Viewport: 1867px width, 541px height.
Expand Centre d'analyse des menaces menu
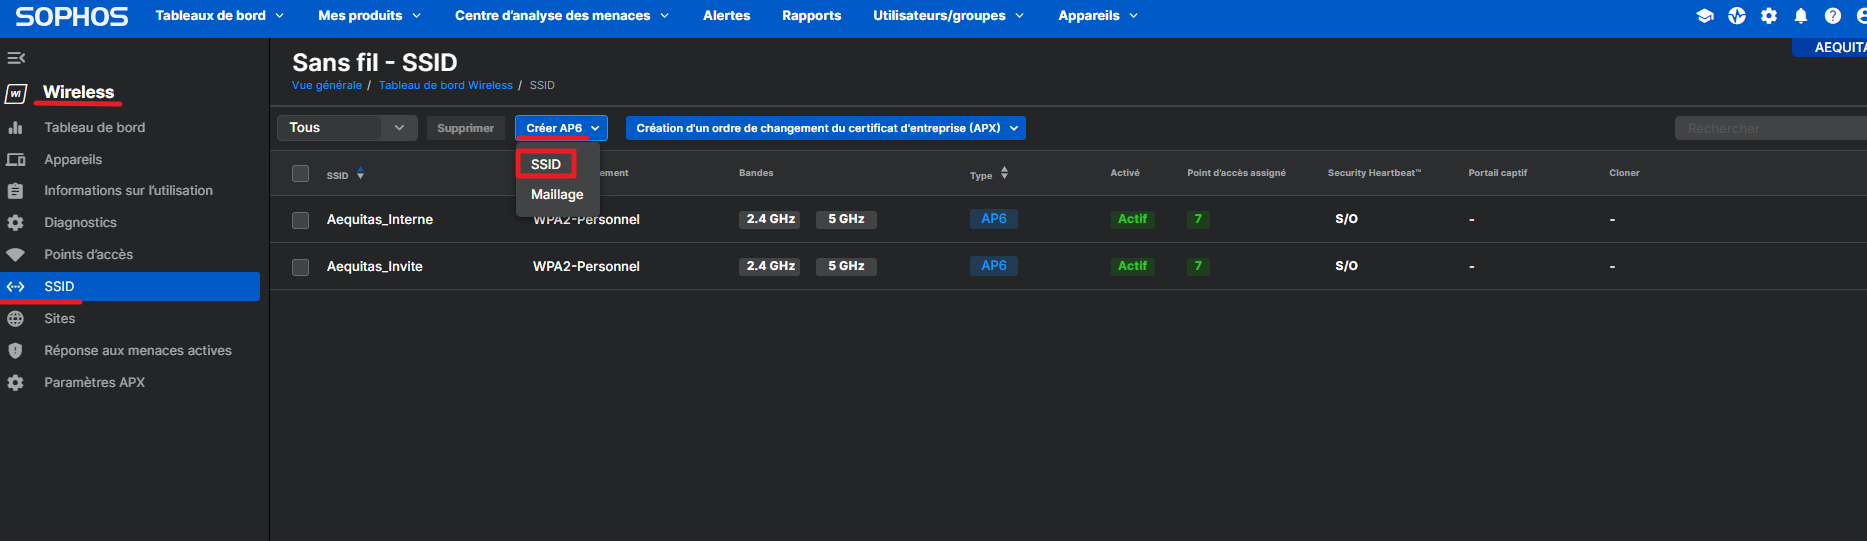(562, 16)
